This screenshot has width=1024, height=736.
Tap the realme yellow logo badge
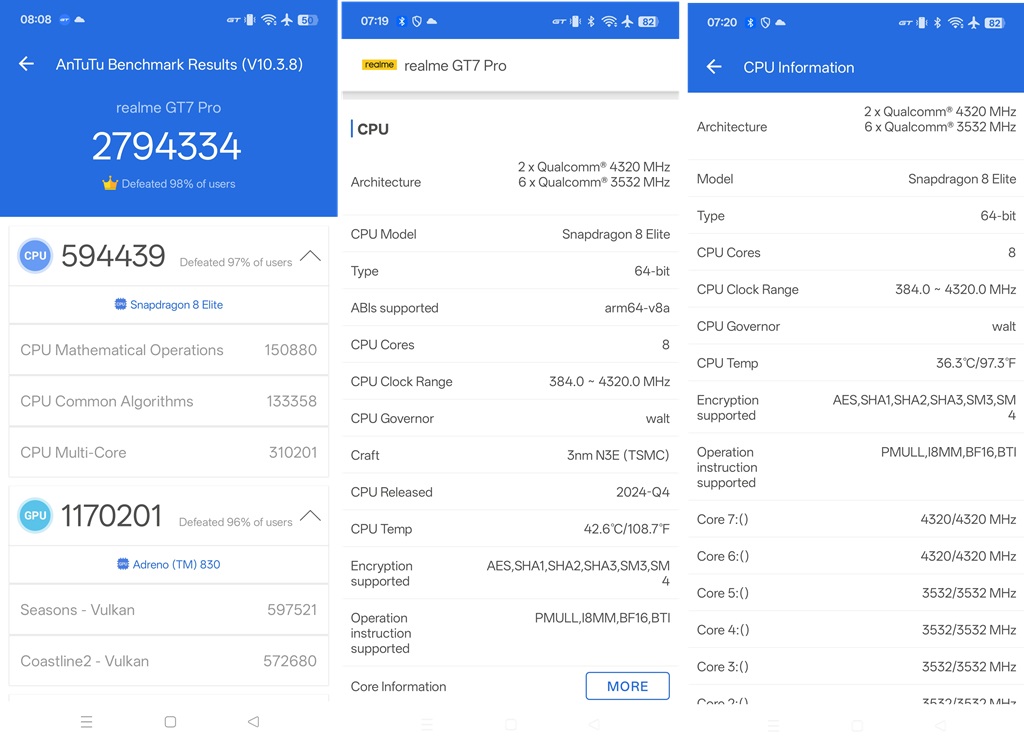tap(379, 65)
